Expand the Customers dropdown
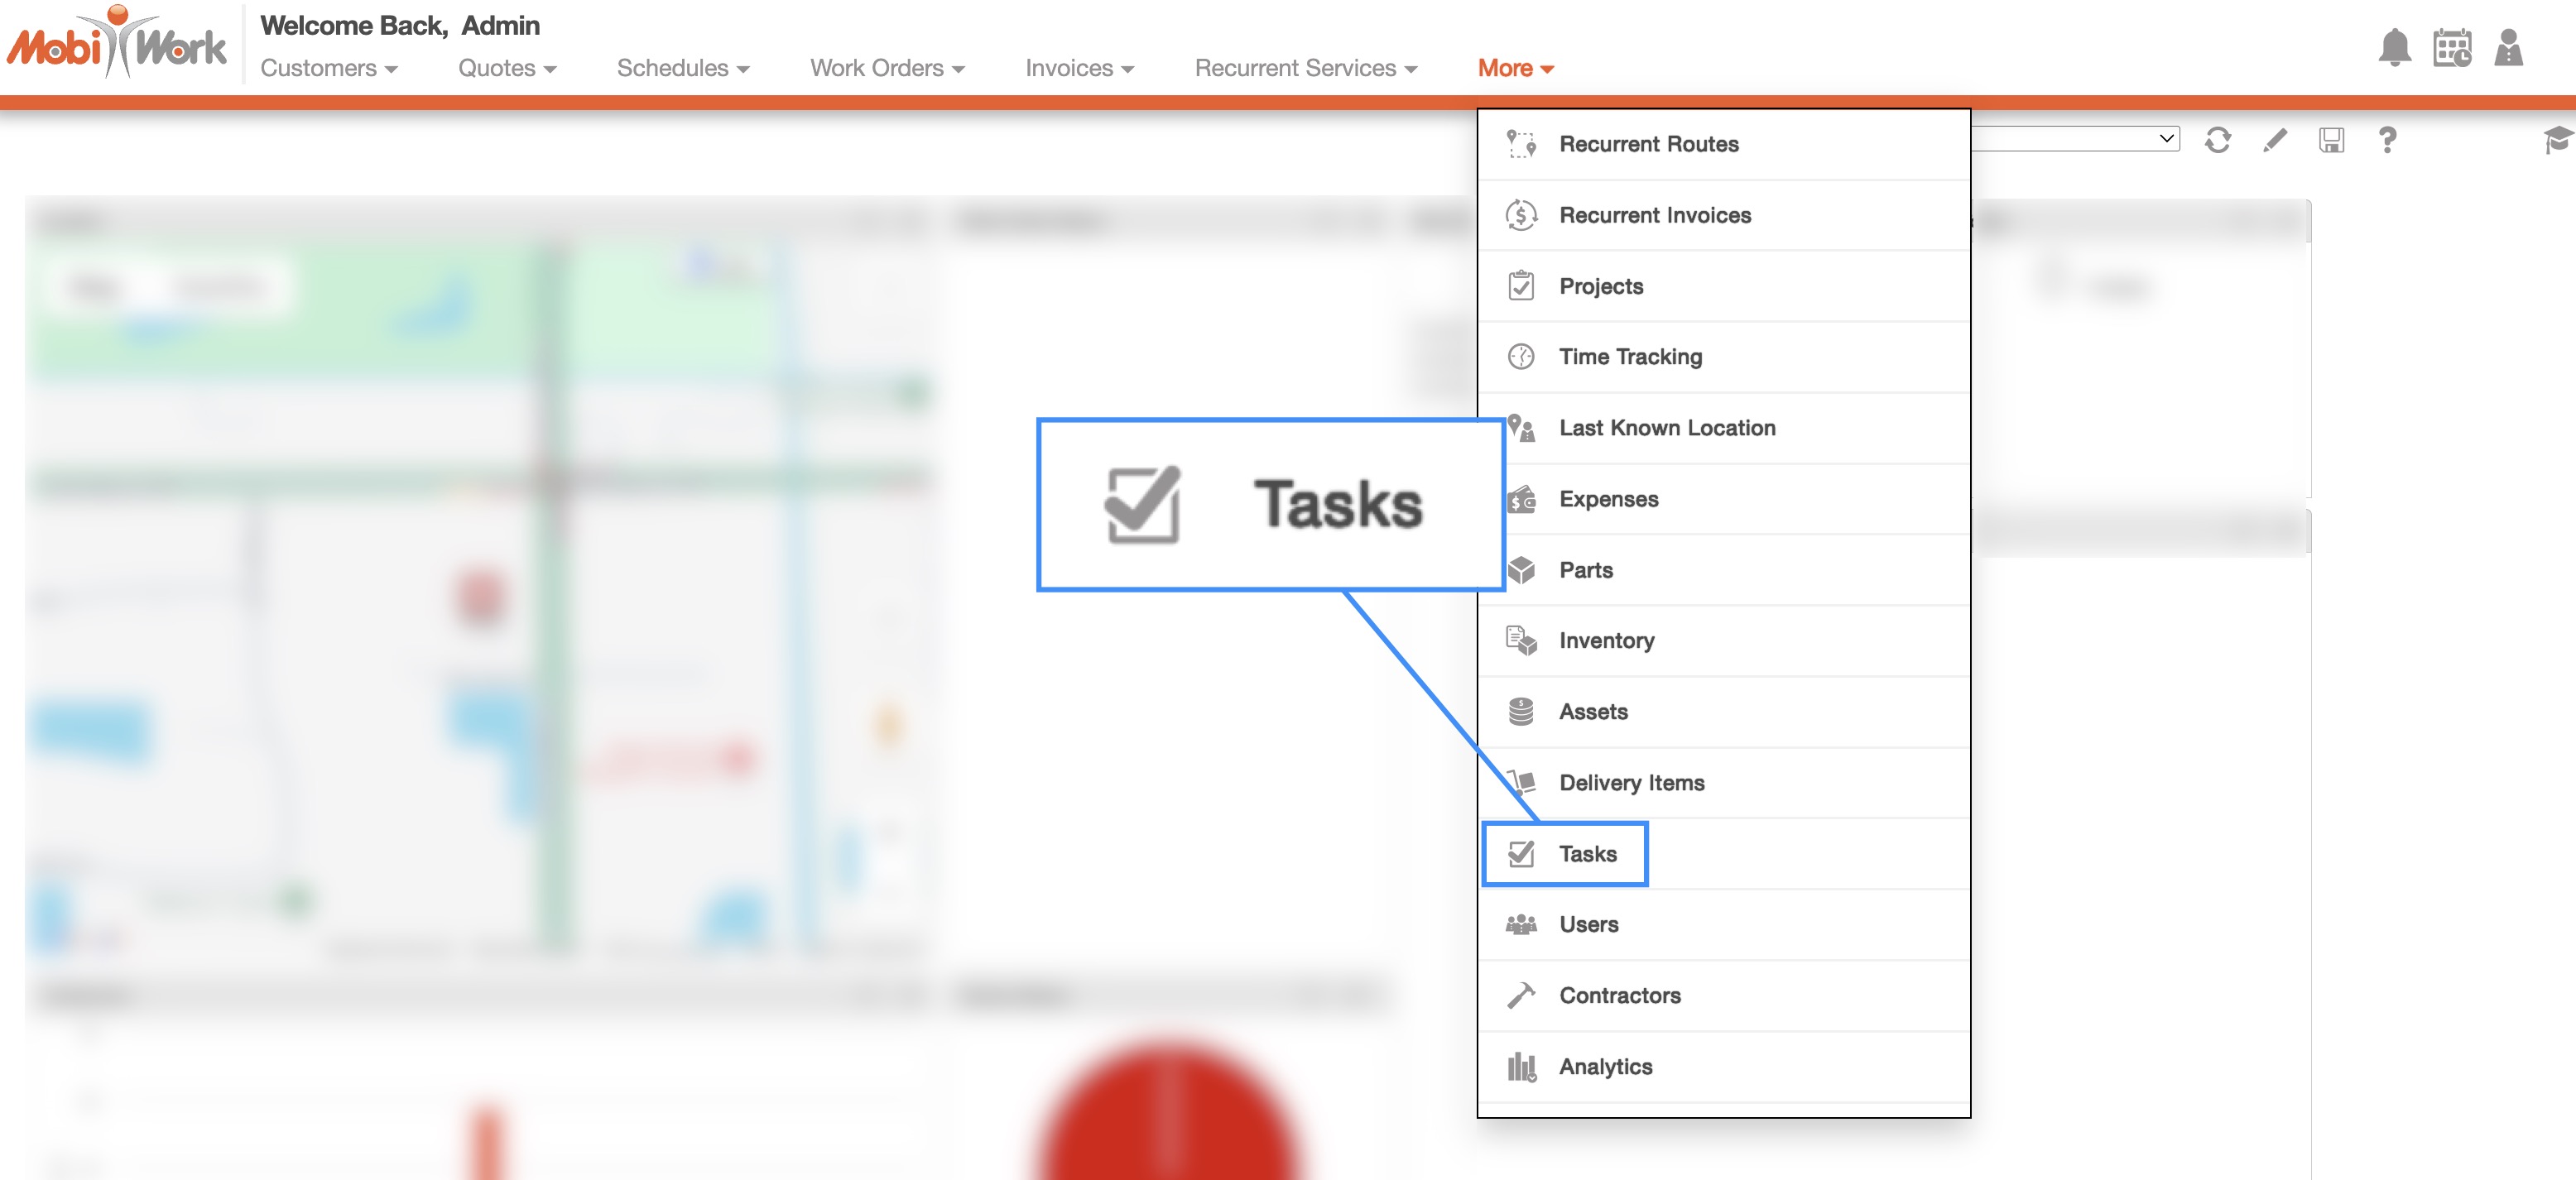The image size is (2576, 1180). (x=329, y=68)
